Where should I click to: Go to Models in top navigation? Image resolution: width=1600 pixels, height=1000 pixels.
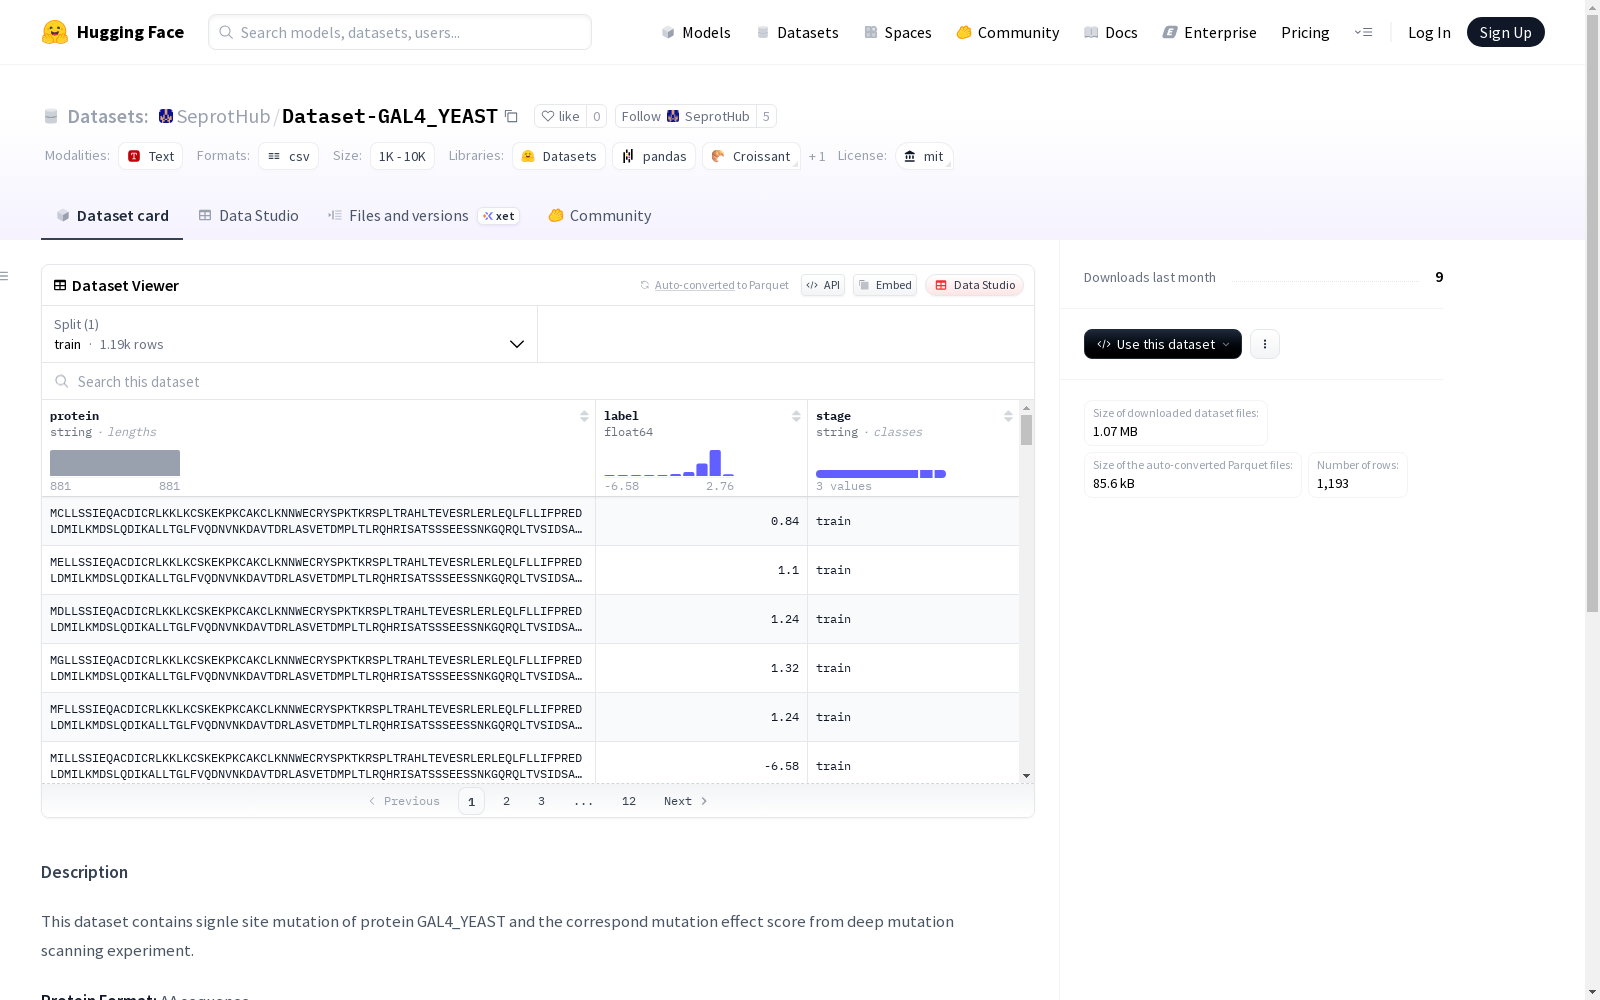(x=696, y=32)
